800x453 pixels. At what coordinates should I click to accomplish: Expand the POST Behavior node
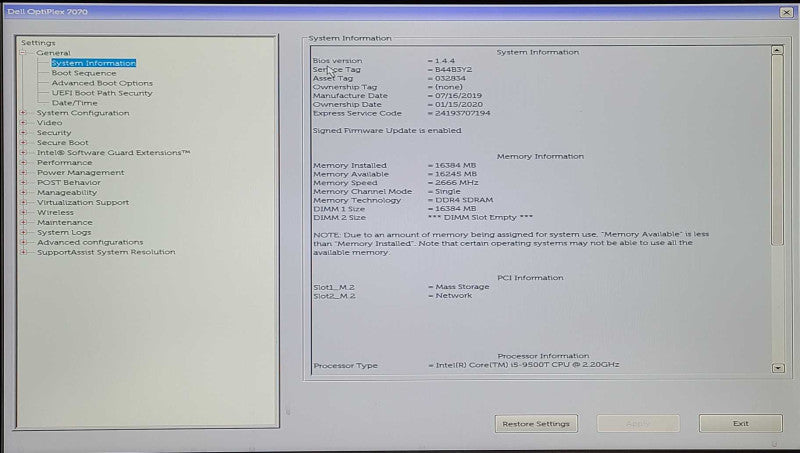coord(23,182)
